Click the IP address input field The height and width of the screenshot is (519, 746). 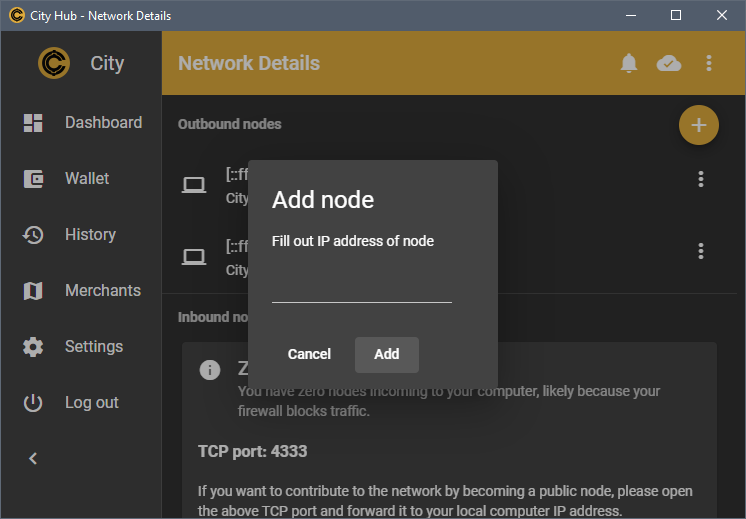click(x=362, y=289)
